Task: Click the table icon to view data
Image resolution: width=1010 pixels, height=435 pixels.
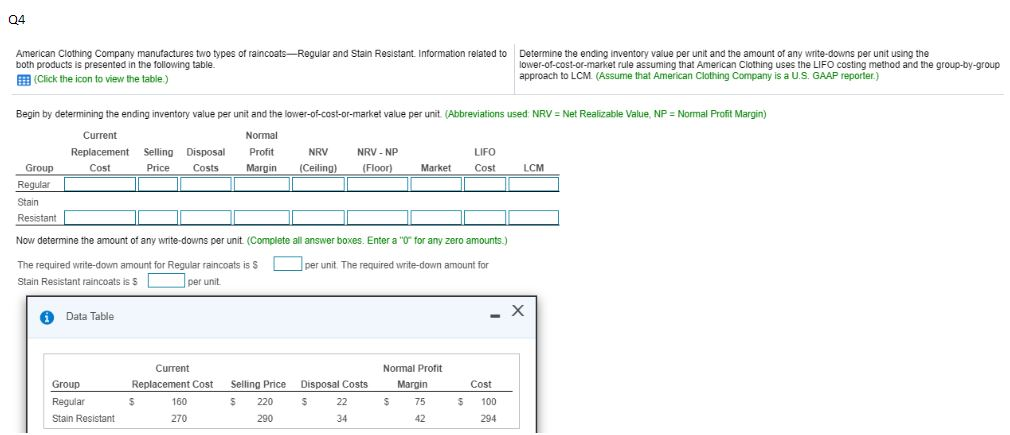Action: [x=23, y=80]
